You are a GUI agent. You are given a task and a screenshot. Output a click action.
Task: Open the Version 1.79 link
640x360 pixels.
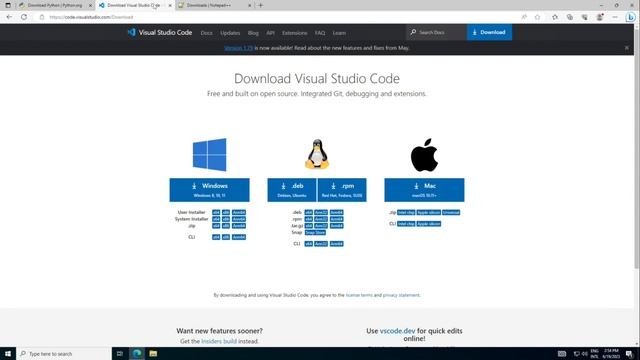pyautogui.click(x=238, y=48)
